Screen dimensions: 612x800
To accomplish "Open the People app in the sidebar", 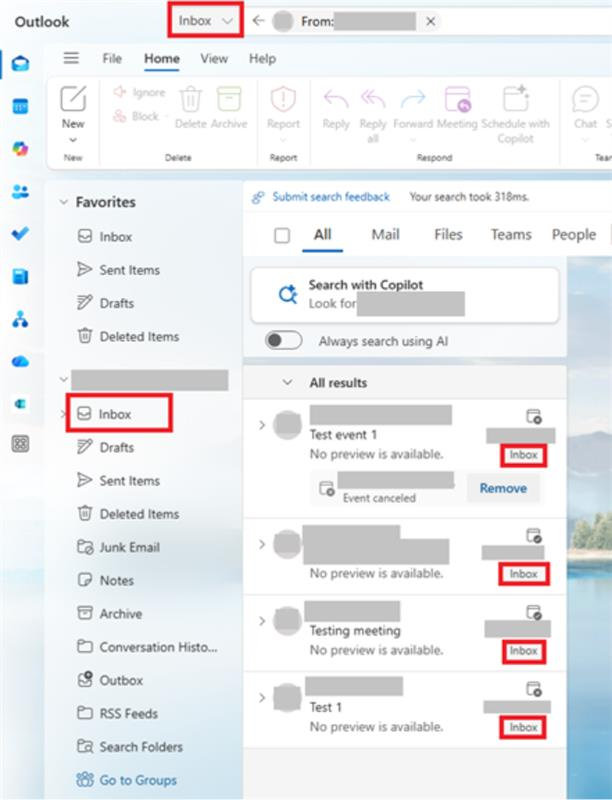I will 20,191.
